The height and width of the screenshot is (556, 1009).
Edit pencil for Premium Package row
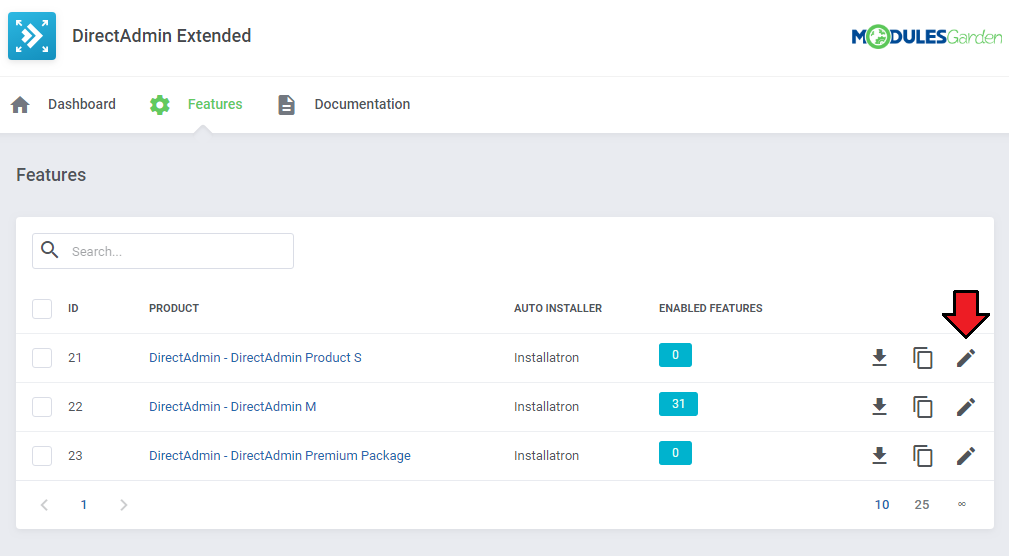point(966,456)
